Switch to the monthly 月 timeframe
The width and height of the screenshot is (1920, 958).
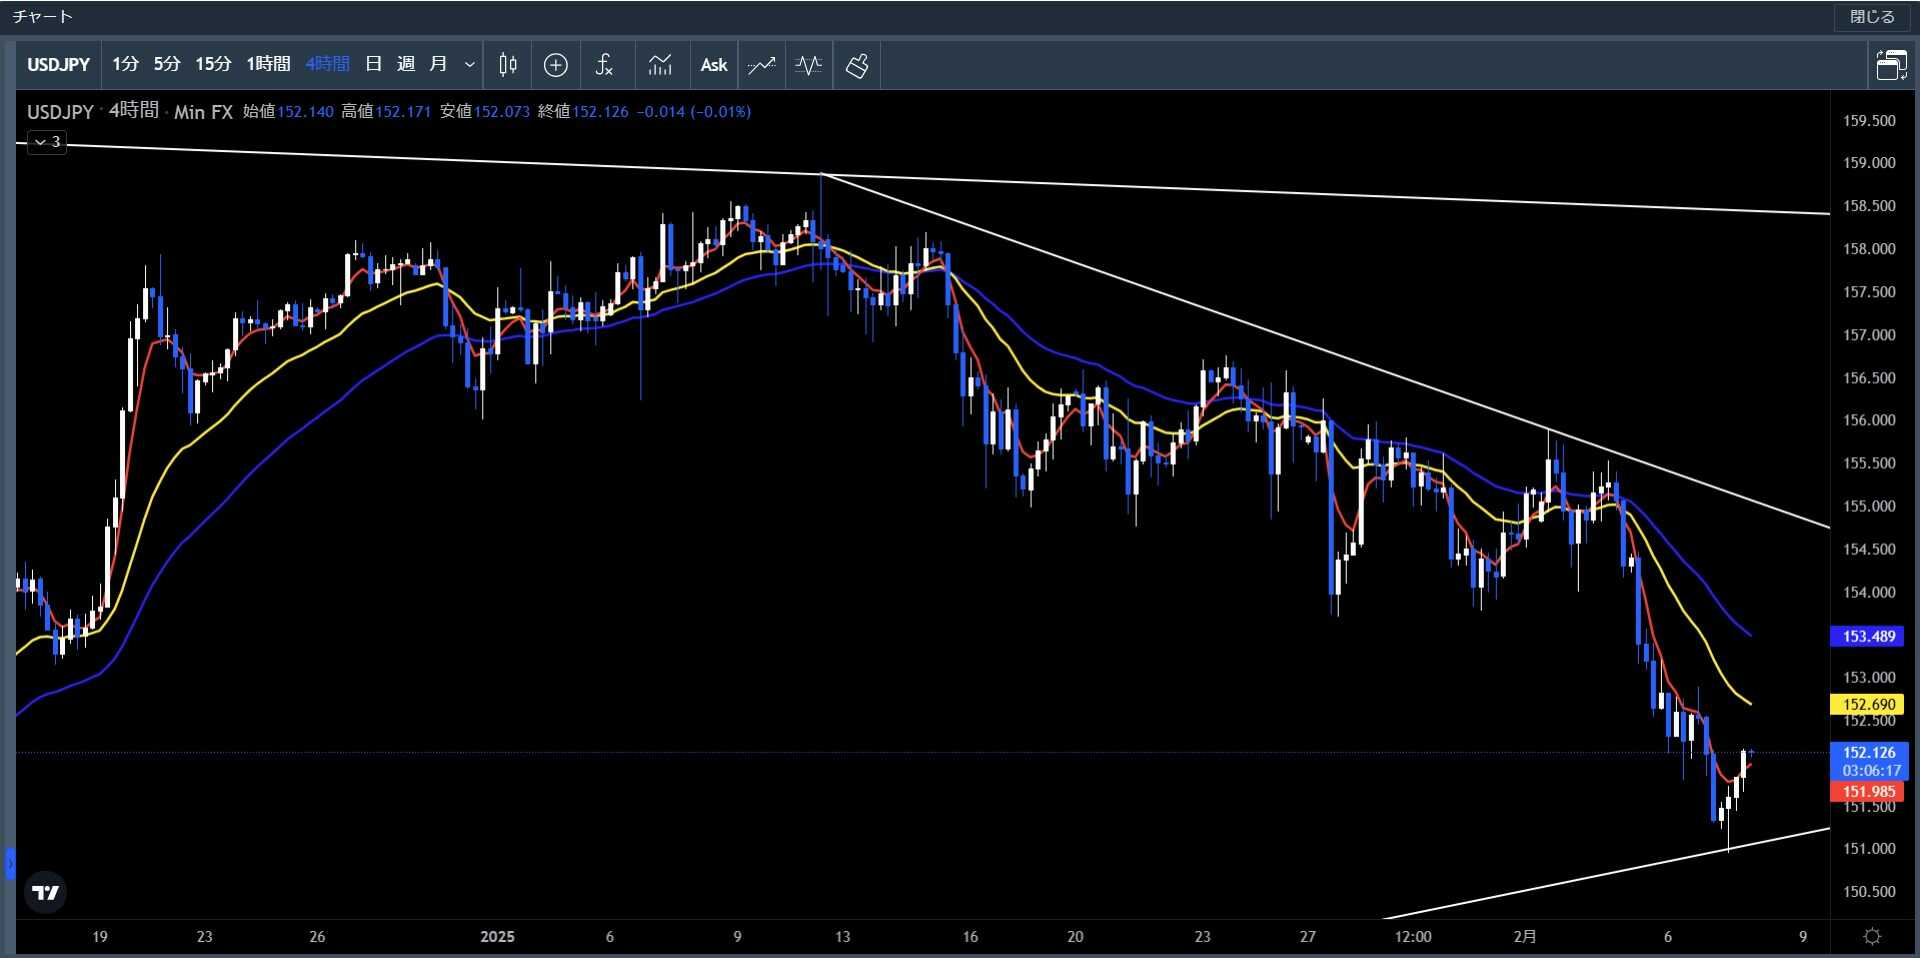438,65
